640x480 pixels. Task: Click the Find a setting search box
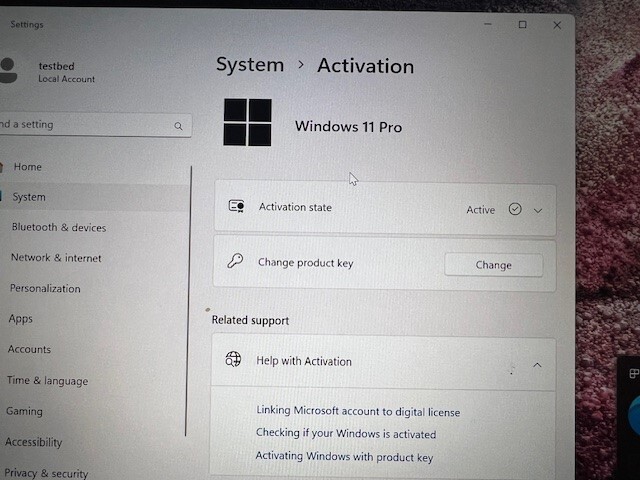(95, 125)
